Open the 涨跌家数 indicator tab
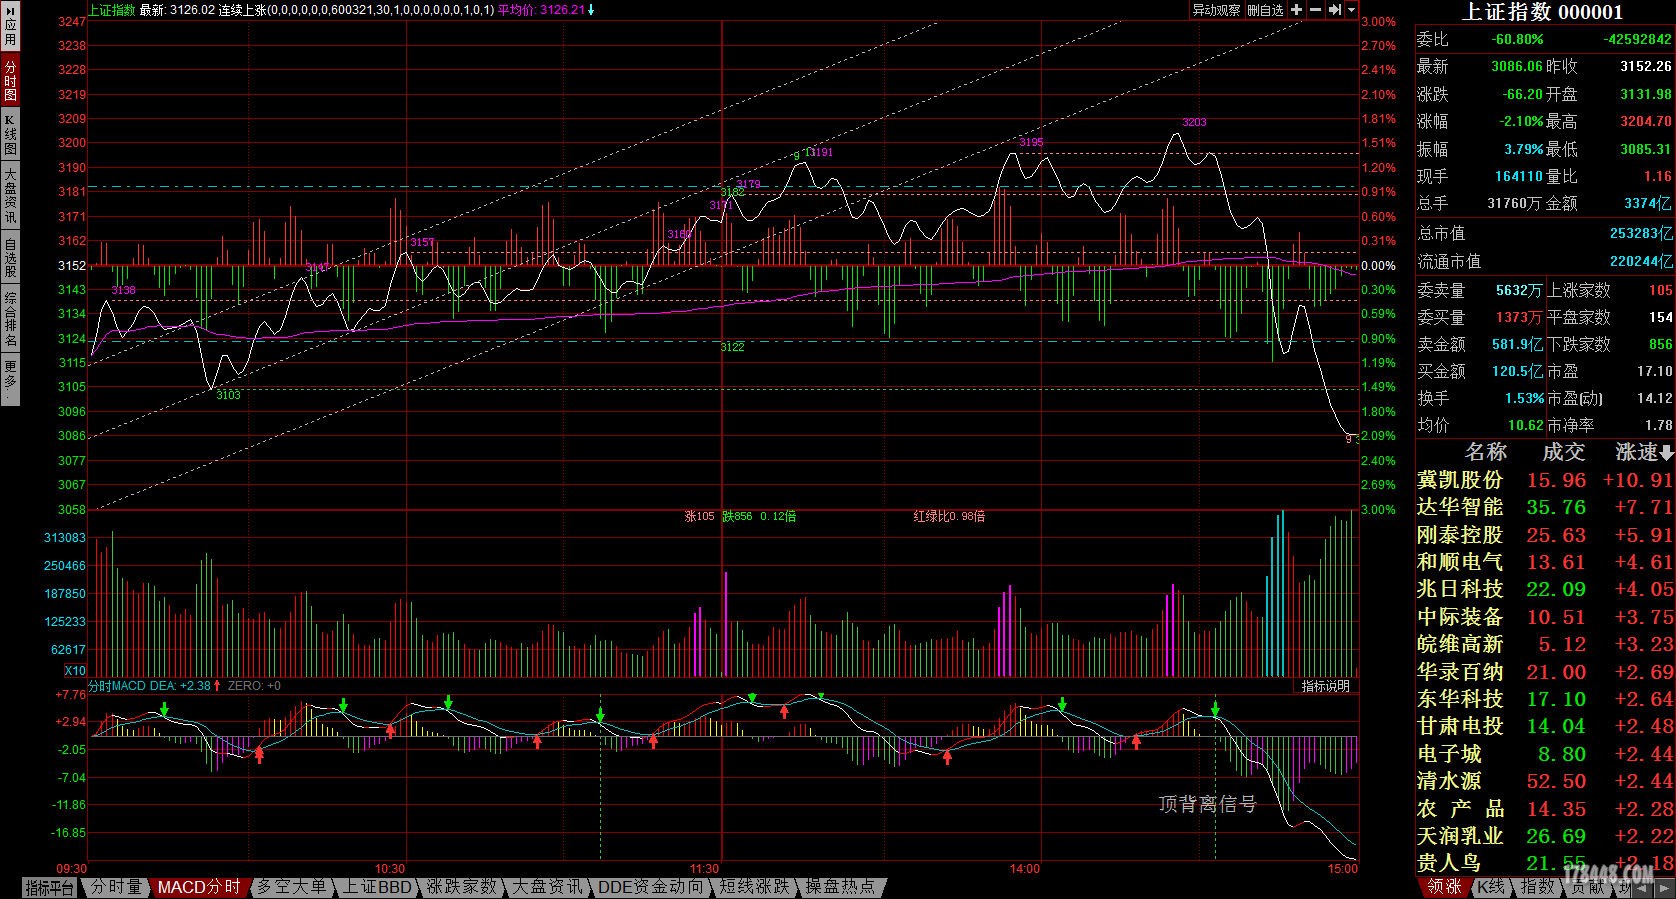 coord(462,887)
